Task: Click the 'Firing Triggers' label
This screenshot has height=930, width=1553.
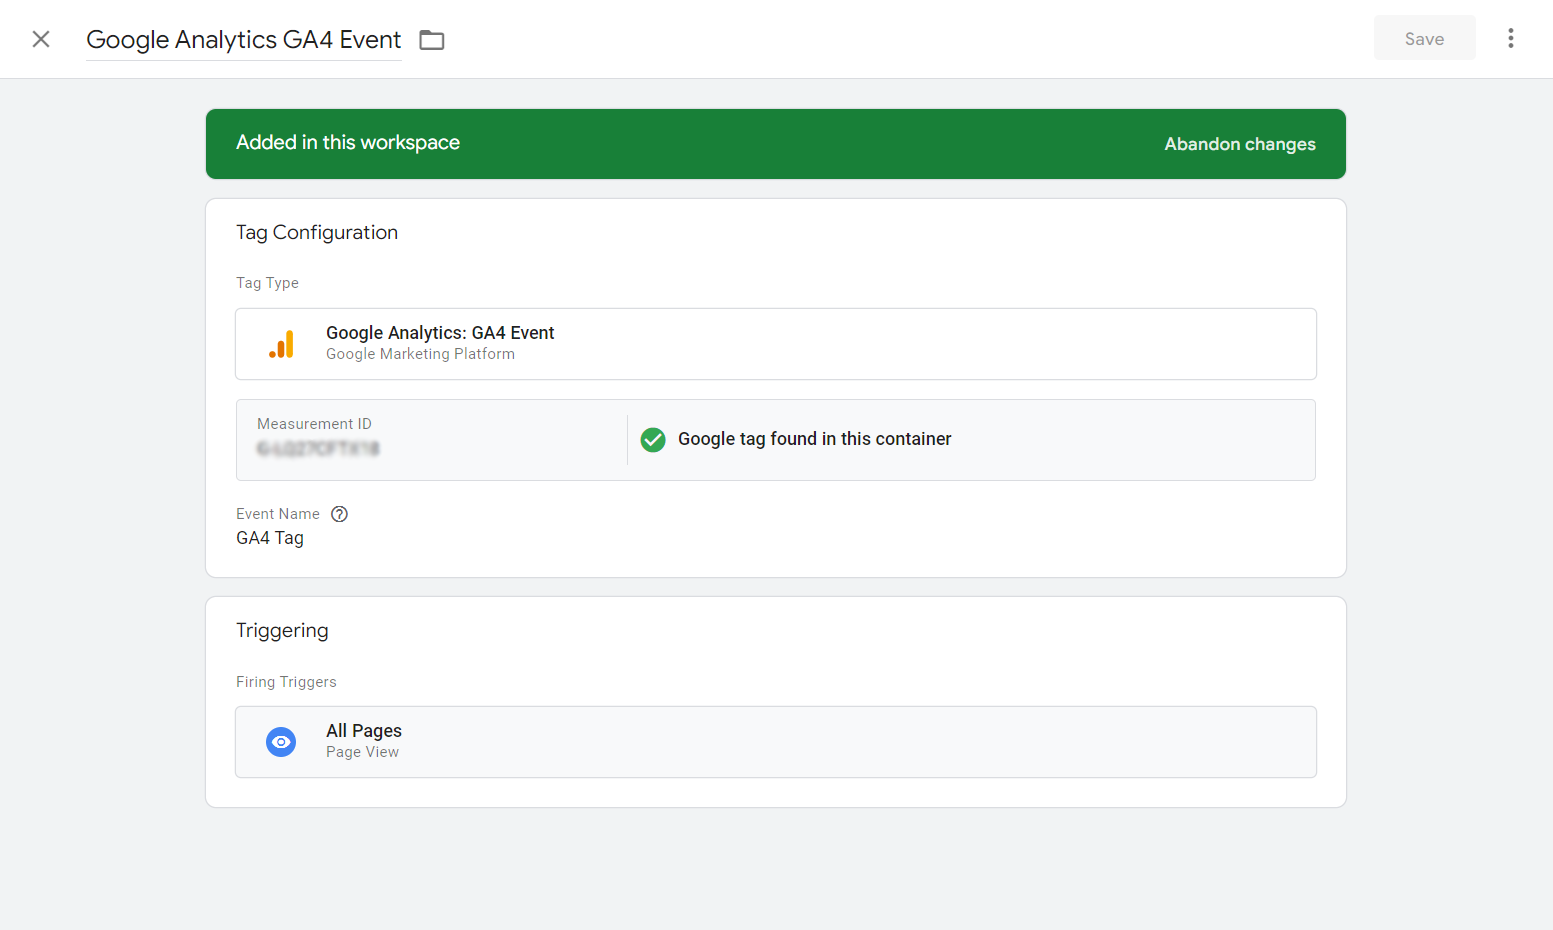Action: pyautogui.click(x=286, y=682)
